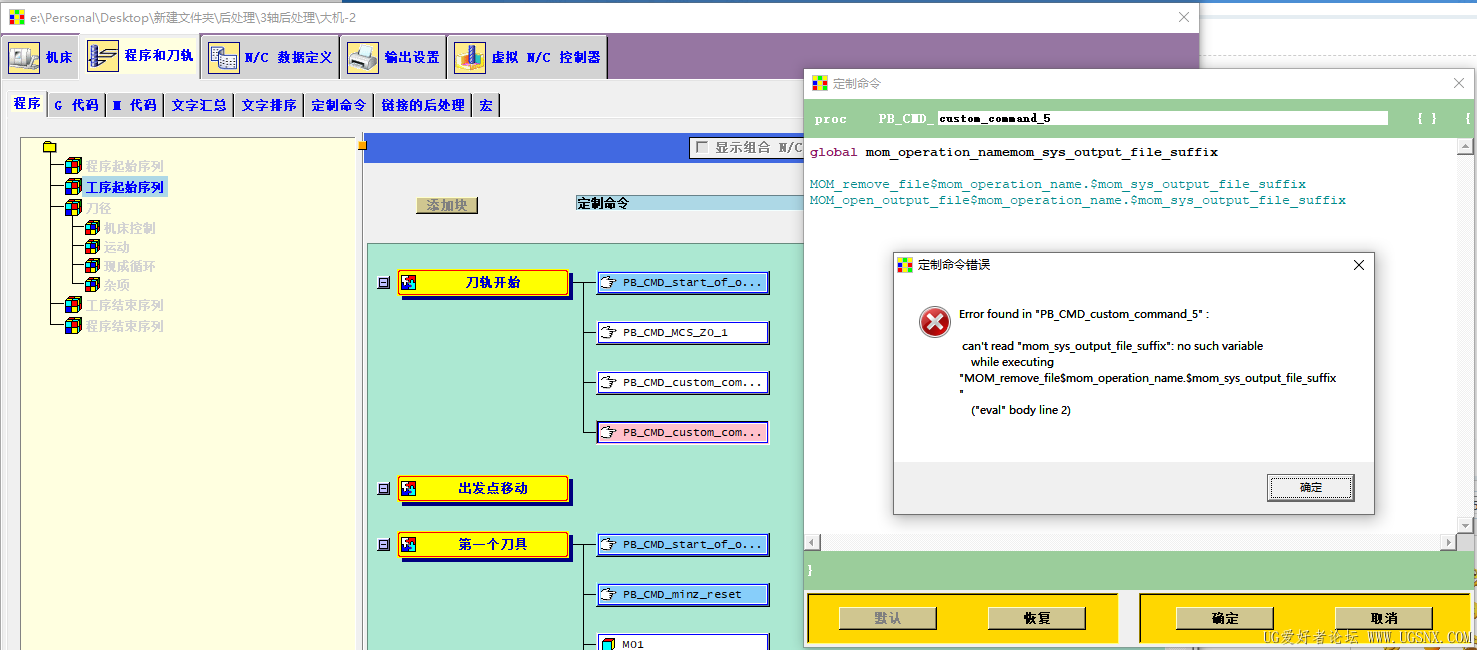
Task: Click the 默认 button
Action: click(x=887, y=618)
